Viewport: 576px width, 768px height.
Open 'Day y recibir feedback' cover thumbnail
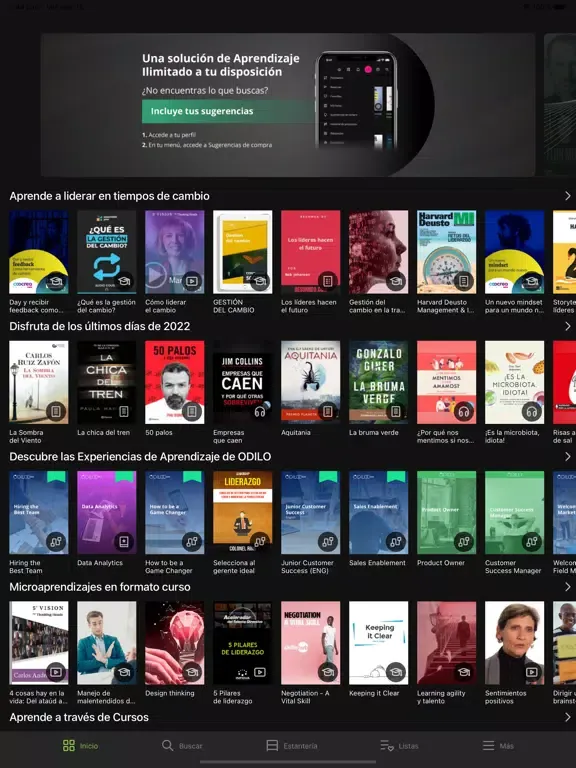point(39,252)
